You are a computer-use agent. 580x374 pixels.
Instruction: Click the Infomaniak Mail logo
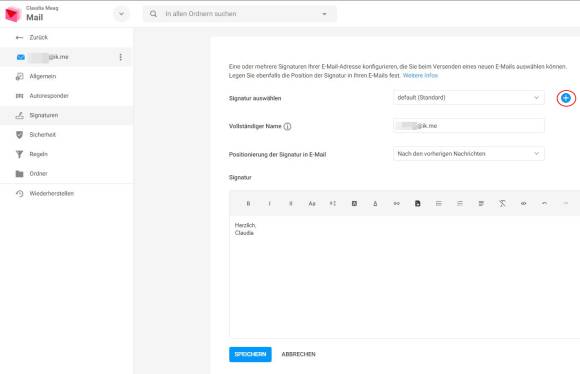[13, 14]
